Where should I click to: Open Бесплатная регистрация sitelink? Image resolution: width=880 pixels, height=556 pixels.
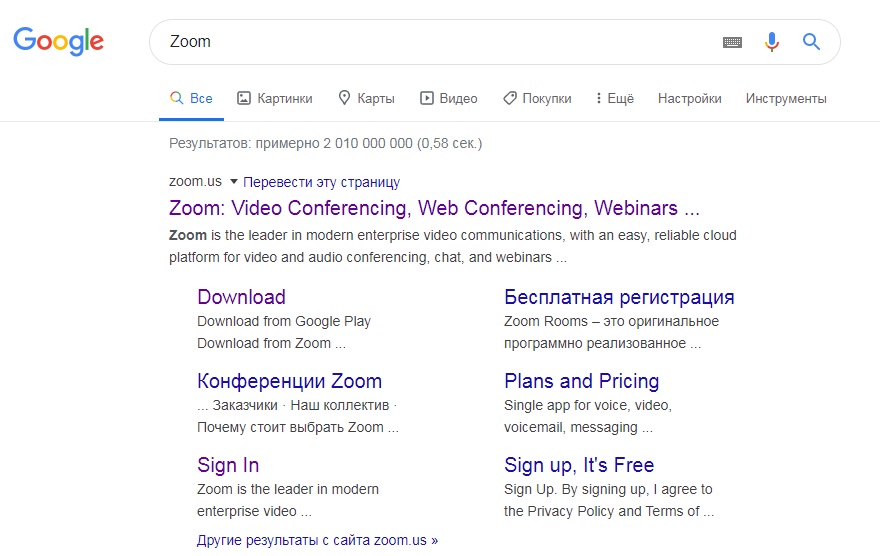[x=619, y=297]
